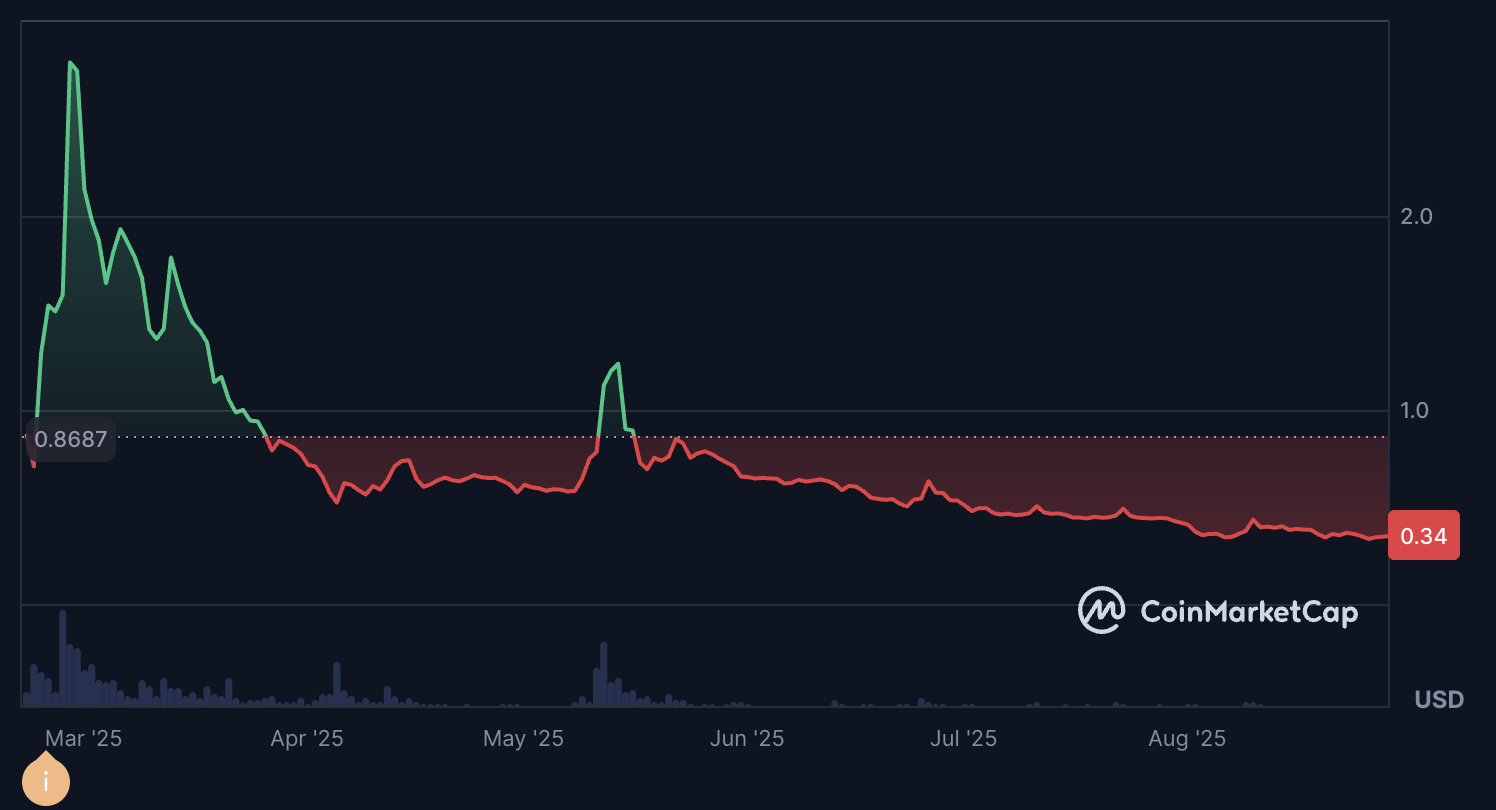Click the 2.0 price axis label
1496x810 pixels.
1417,216
